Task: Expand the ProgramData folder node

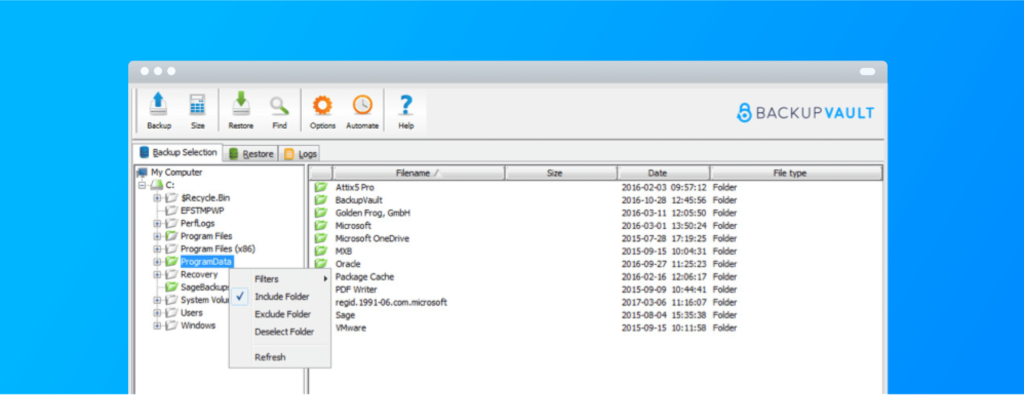Action: click(x=157, y=262)
